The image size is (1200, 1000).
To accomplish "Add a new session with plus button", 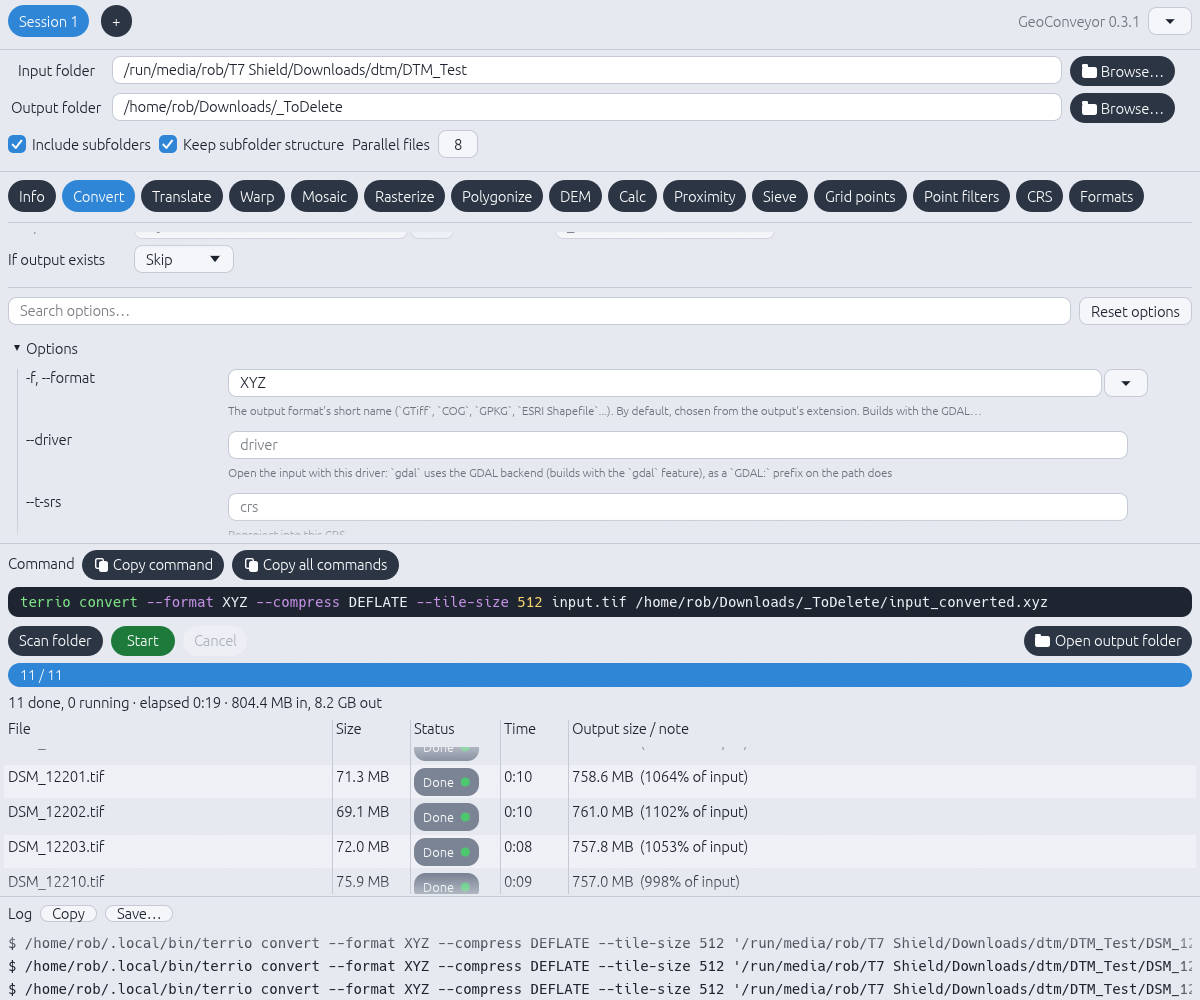I will click(x=116, y=21).
